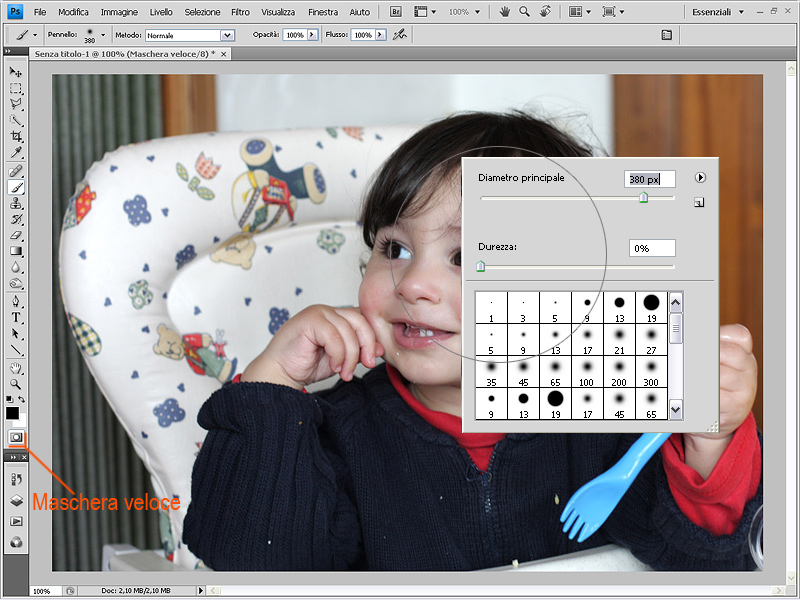The width and height of the screenshot is (800, 600).
Task: Toggle Quick Mask (Maschera veloce) mode
Action: pos(16,438)
